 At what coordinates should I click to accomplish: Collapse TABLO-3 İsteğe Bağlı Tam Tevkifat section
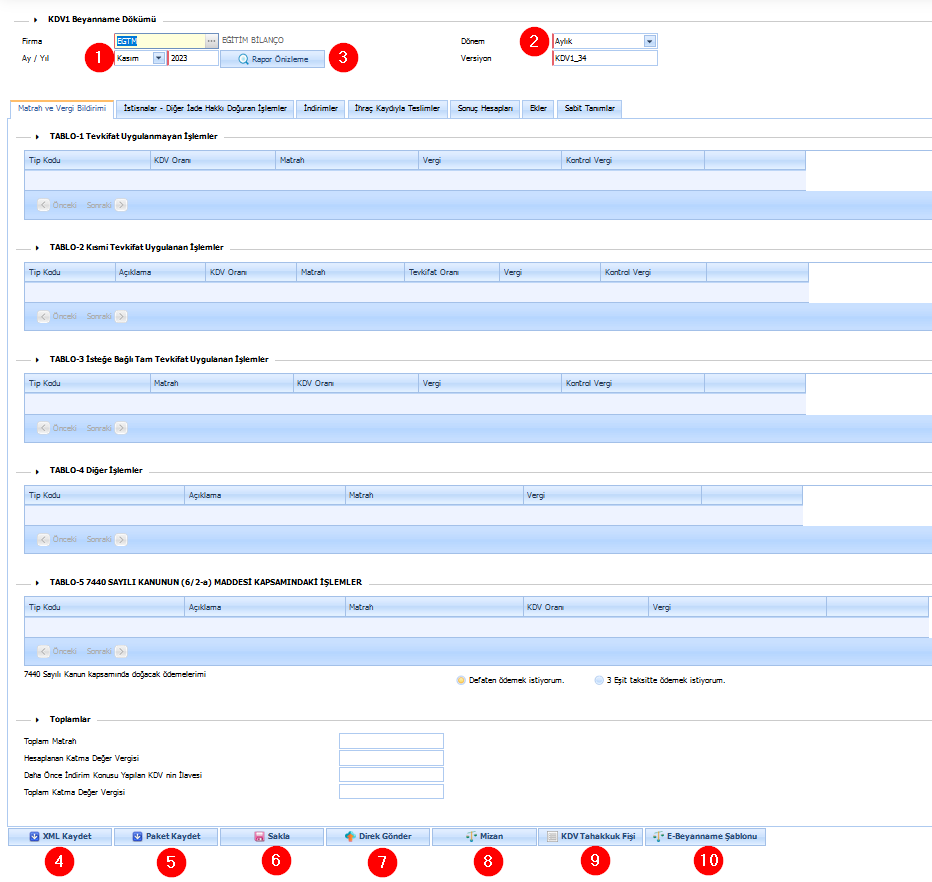click(37, 360)
